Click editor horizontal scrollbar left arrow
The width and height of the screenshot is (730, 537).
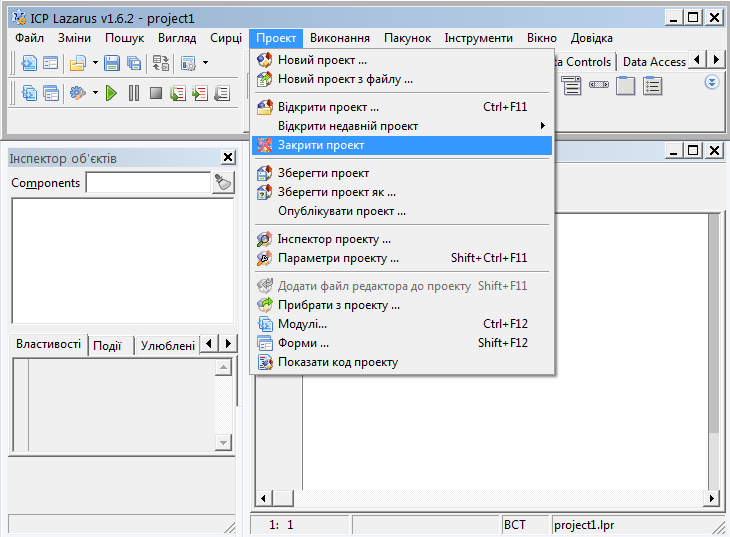point(263,498)
